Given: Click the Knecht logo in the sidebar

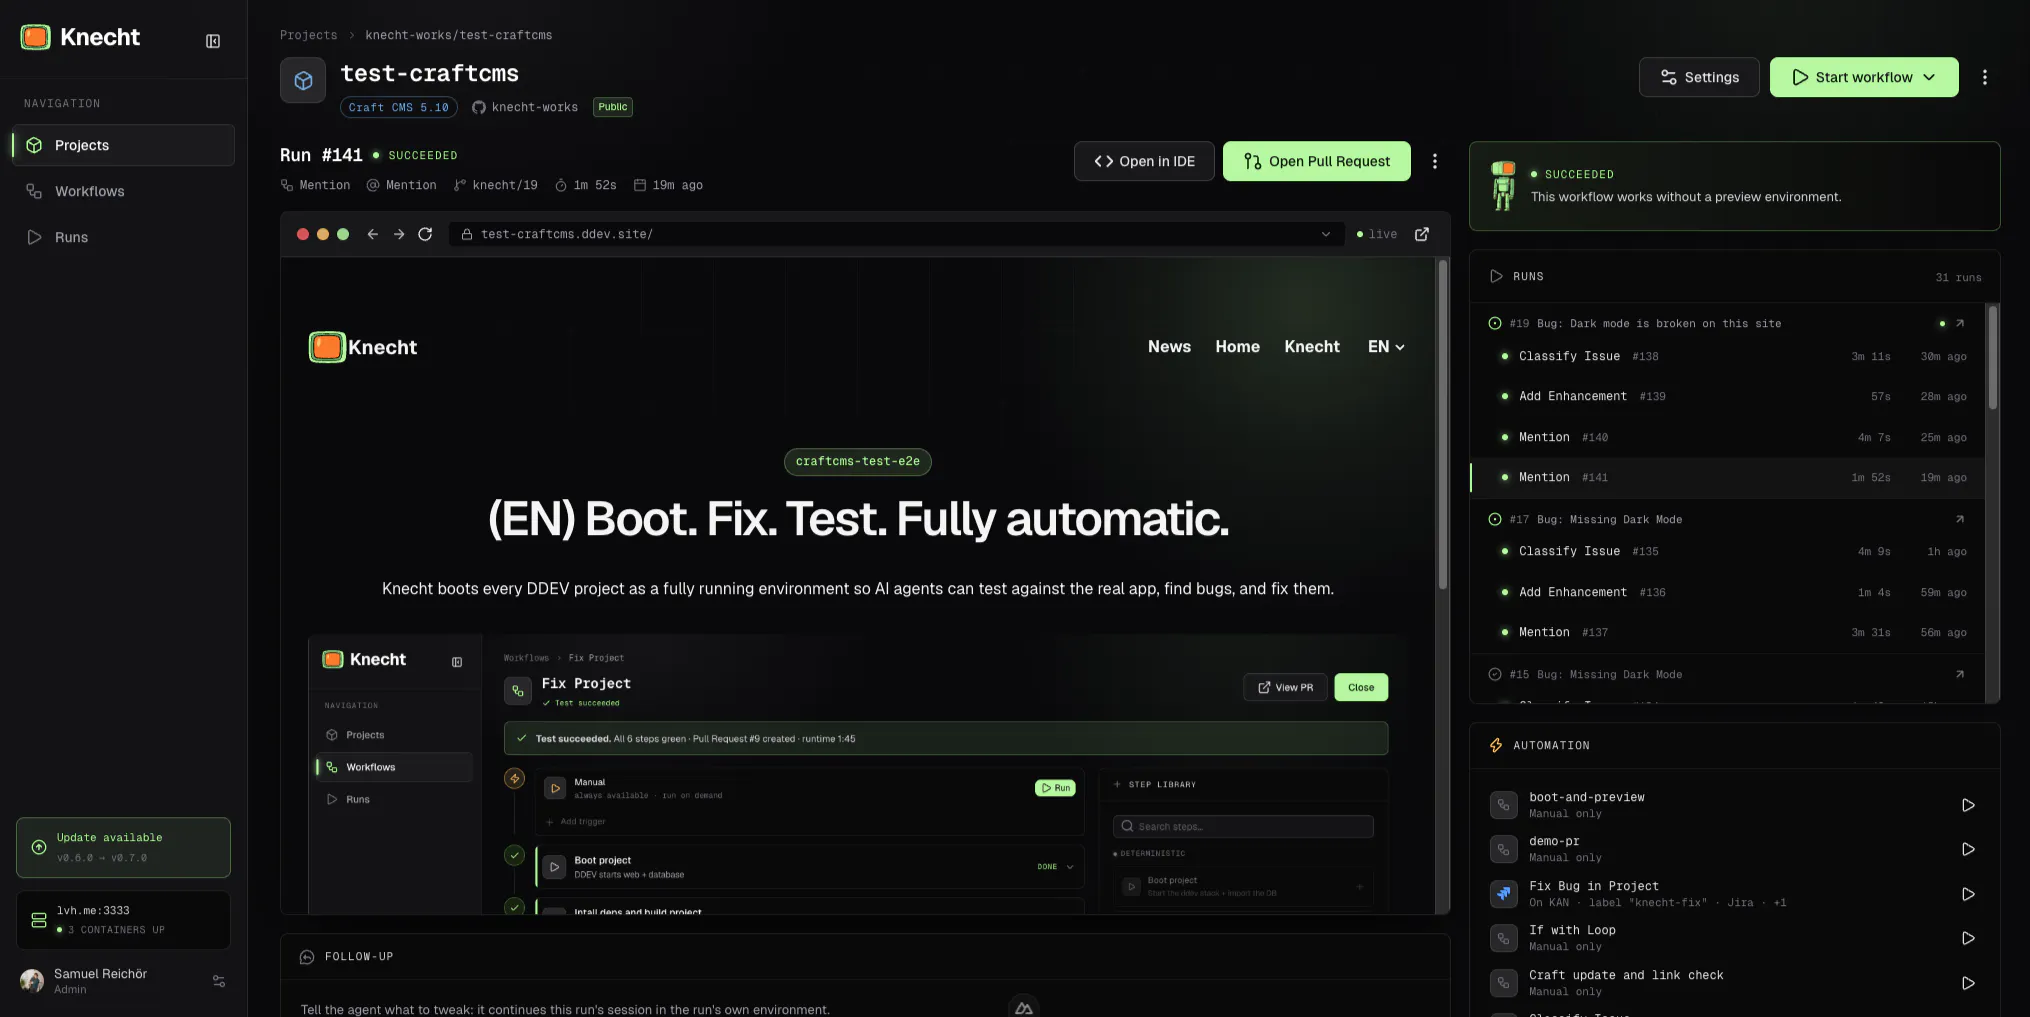Looking at the screenshot, I should point(81,37).
